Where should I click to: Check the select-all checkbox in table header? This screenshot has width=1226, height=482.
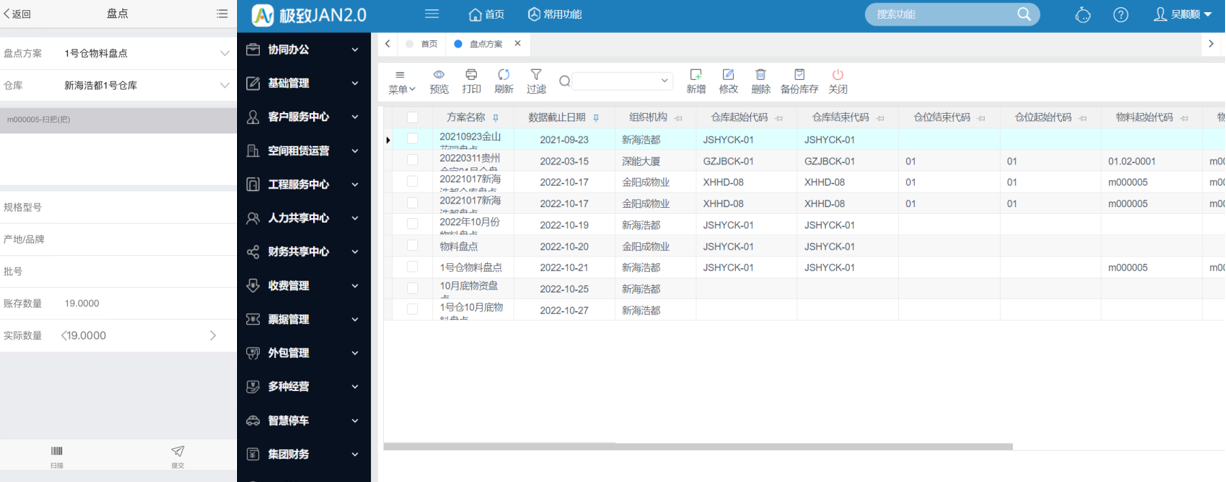click(x=412, y=117)
